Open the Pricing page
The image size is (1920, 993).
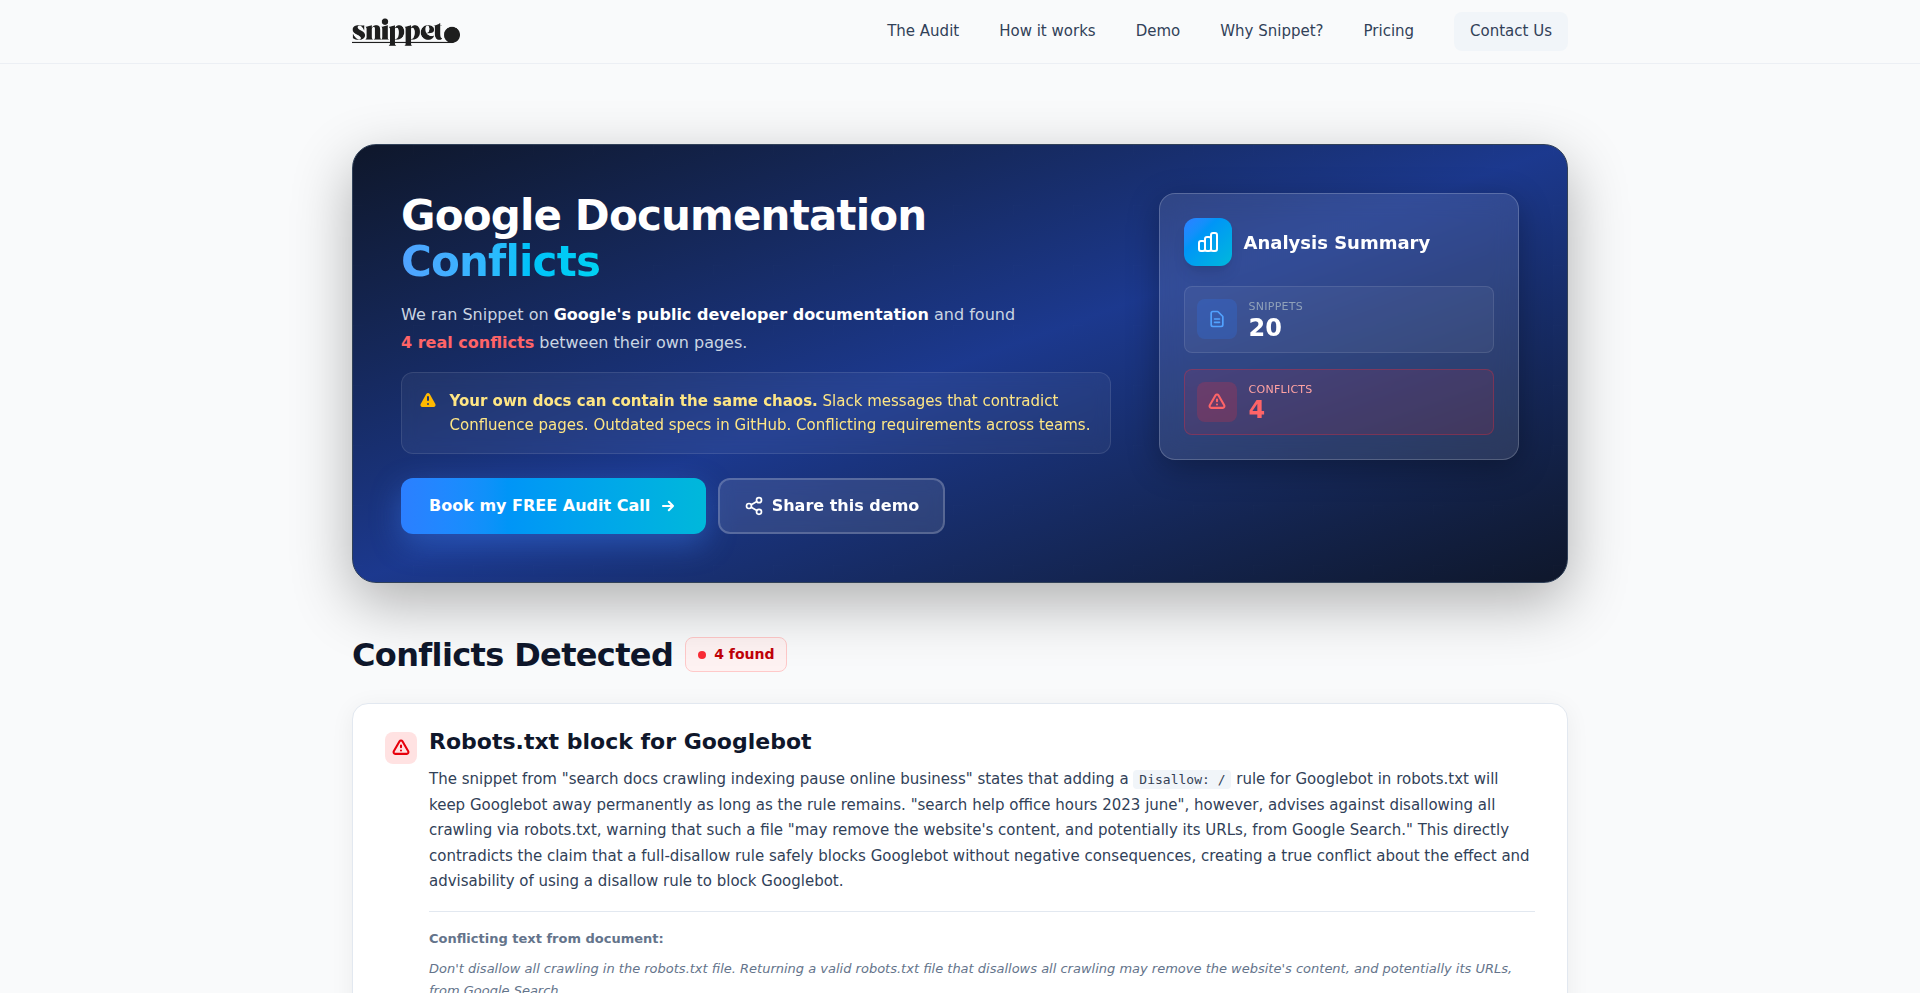(1388, 31)
